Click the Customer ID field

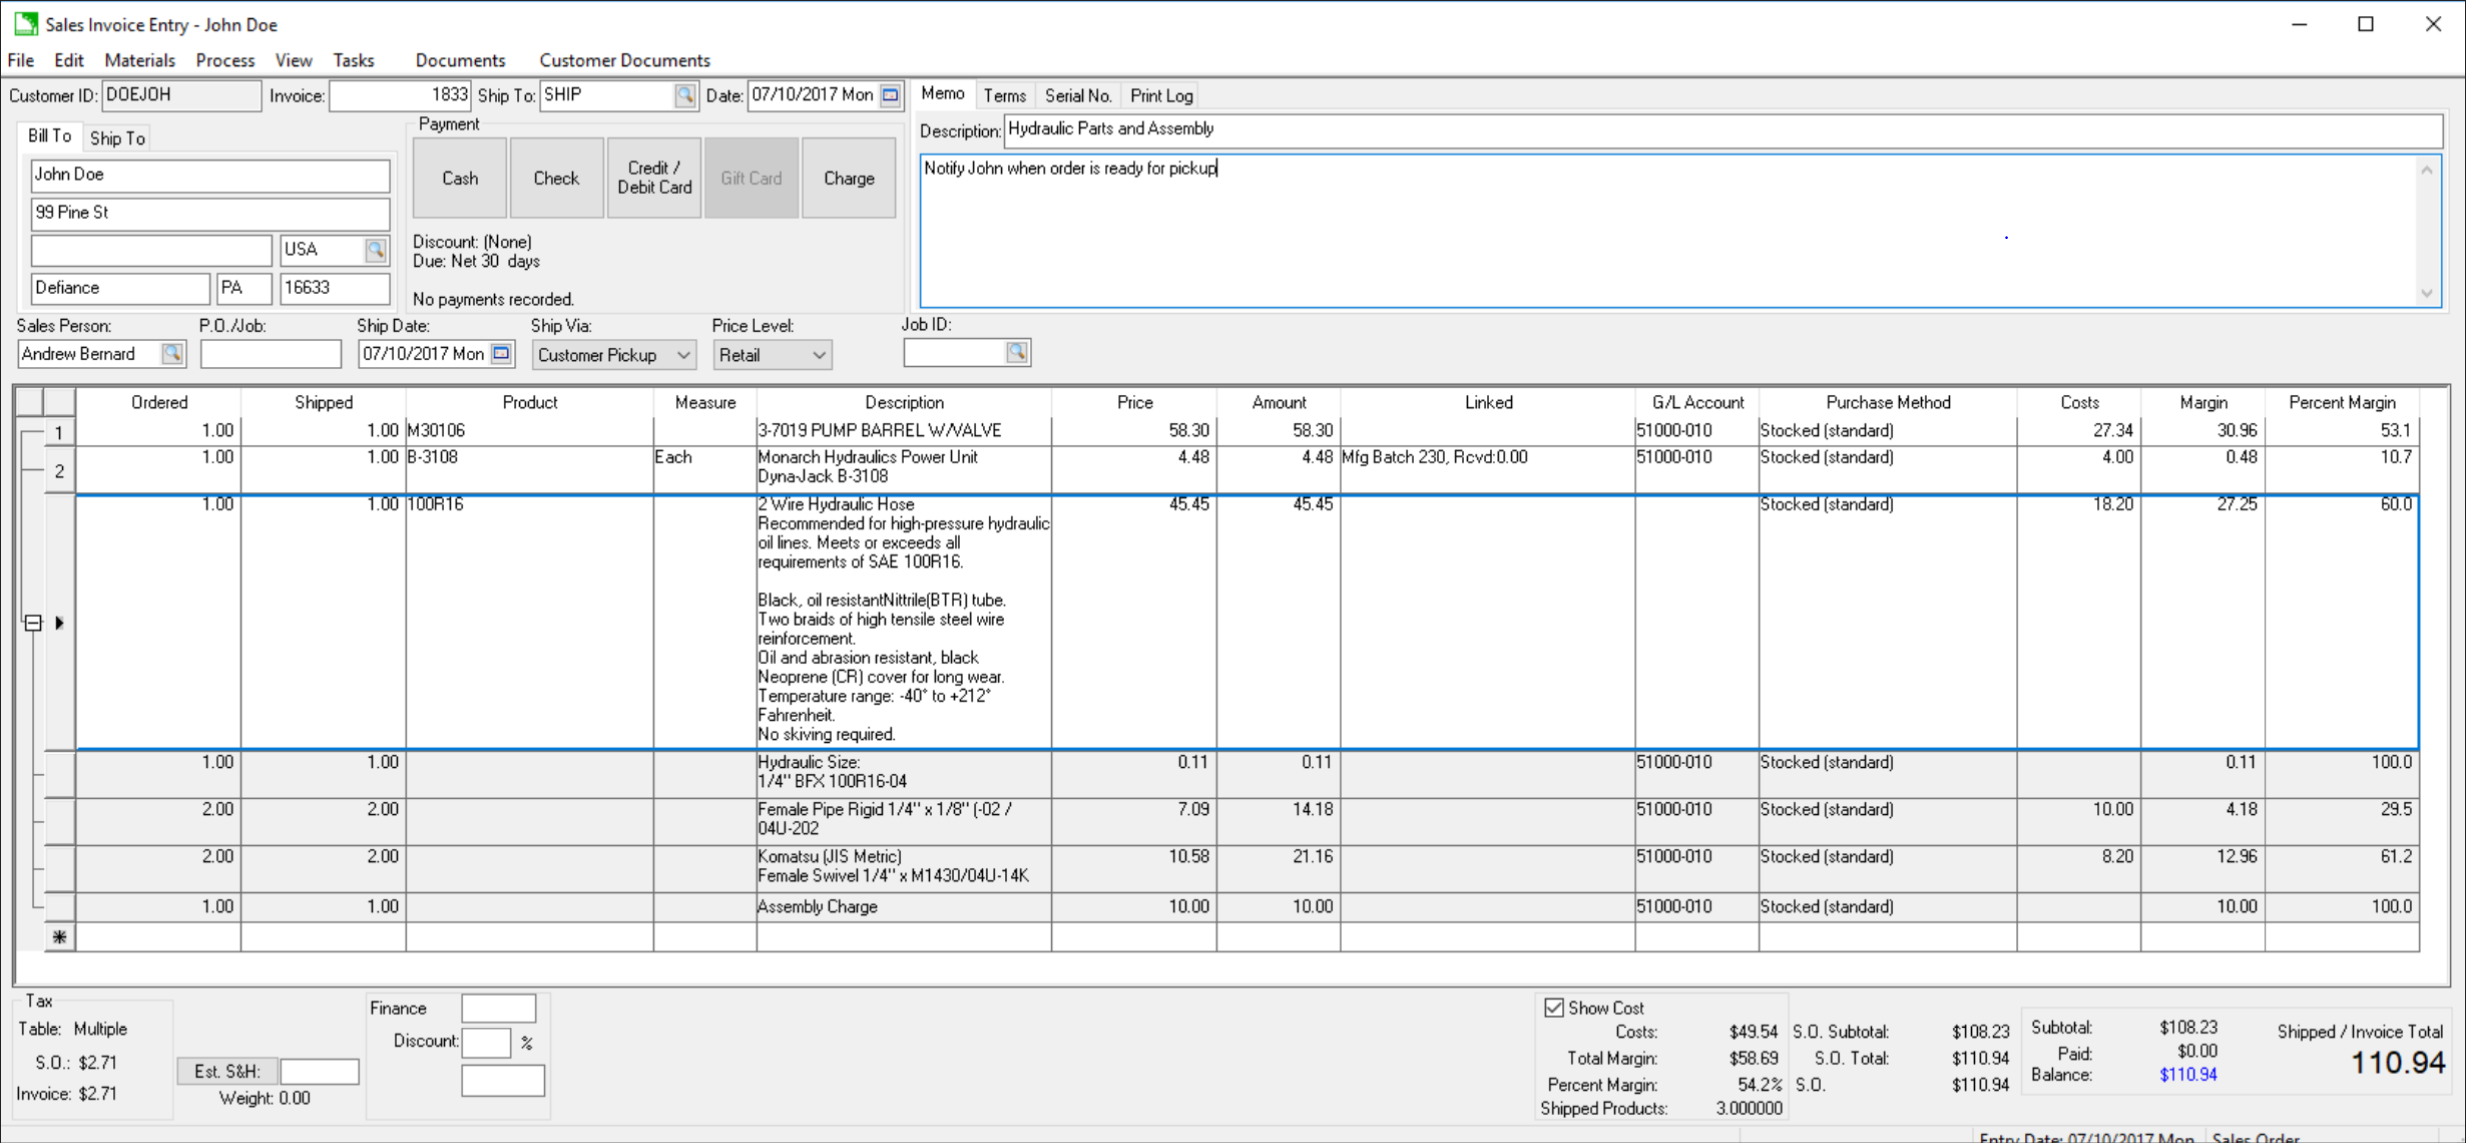click(181, 95)
